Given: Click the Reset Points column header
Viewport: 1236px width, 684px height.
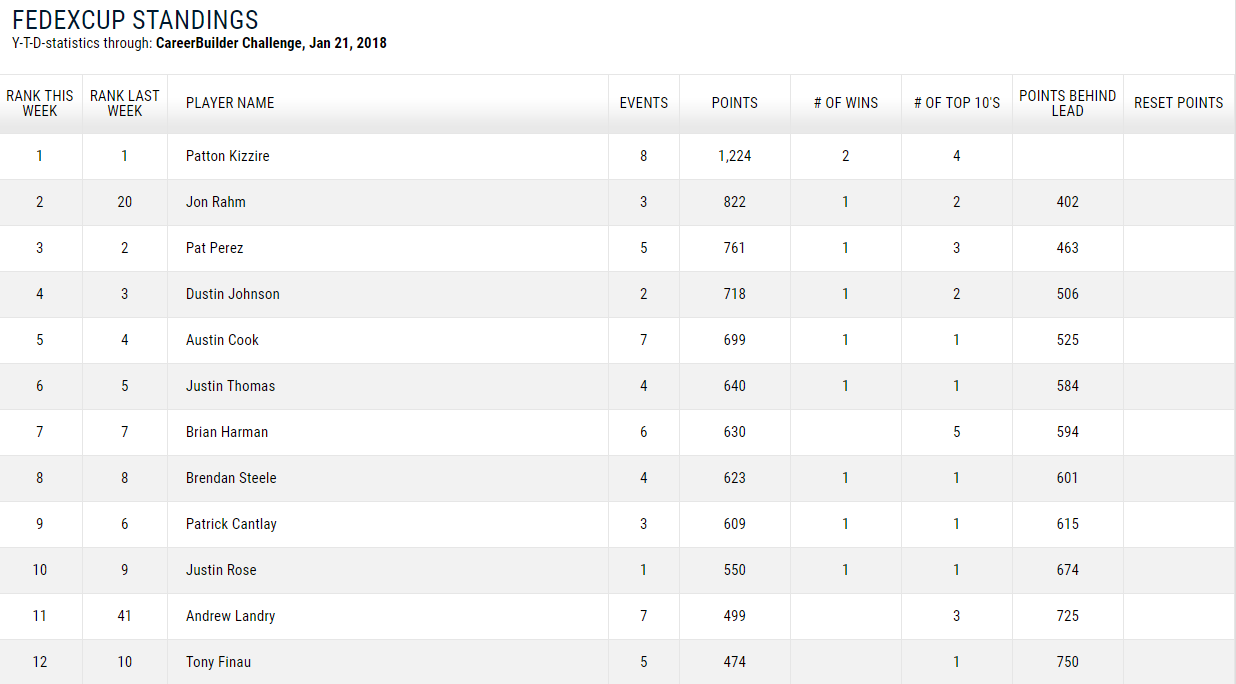Looking at the screenshot, I should tap(1179, 103).
